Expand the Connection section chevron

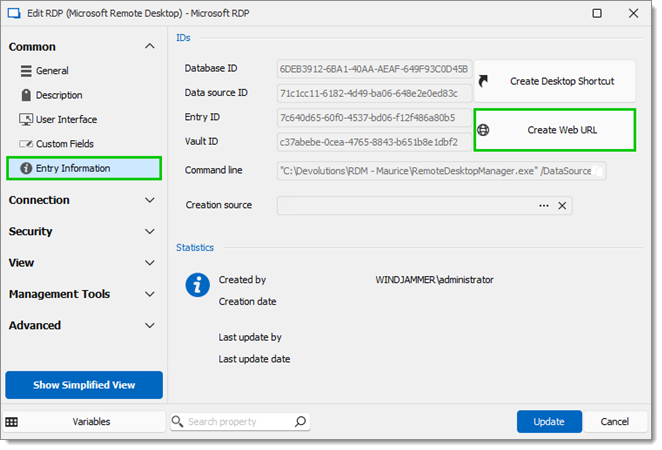150,200
